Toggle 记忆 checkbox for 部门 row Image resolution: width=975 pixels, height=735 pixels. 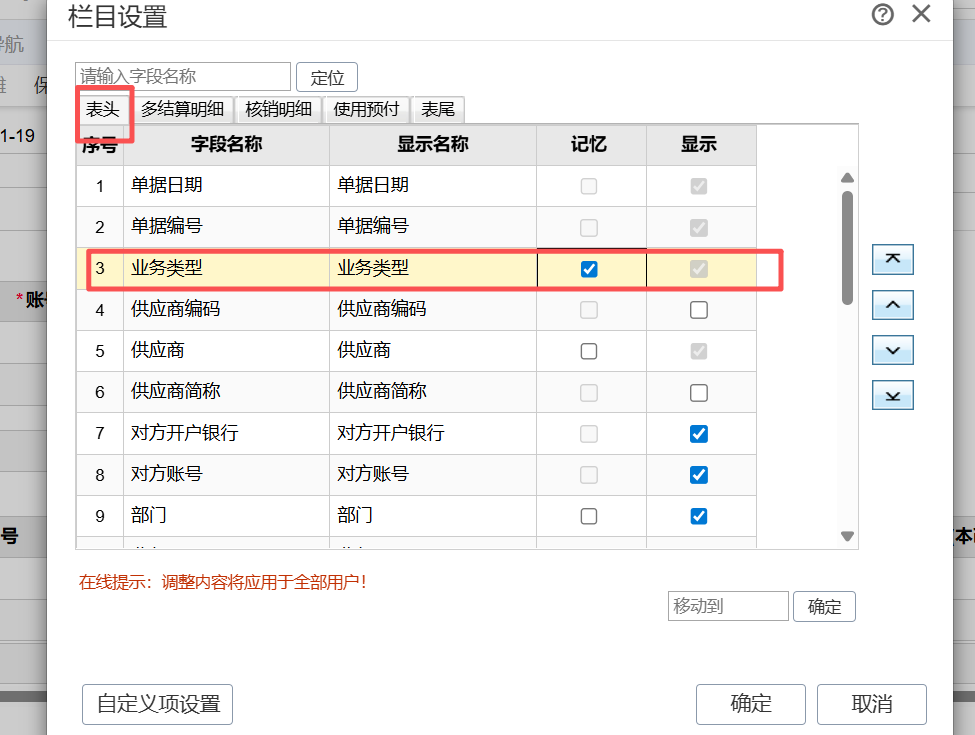[589, 516]
